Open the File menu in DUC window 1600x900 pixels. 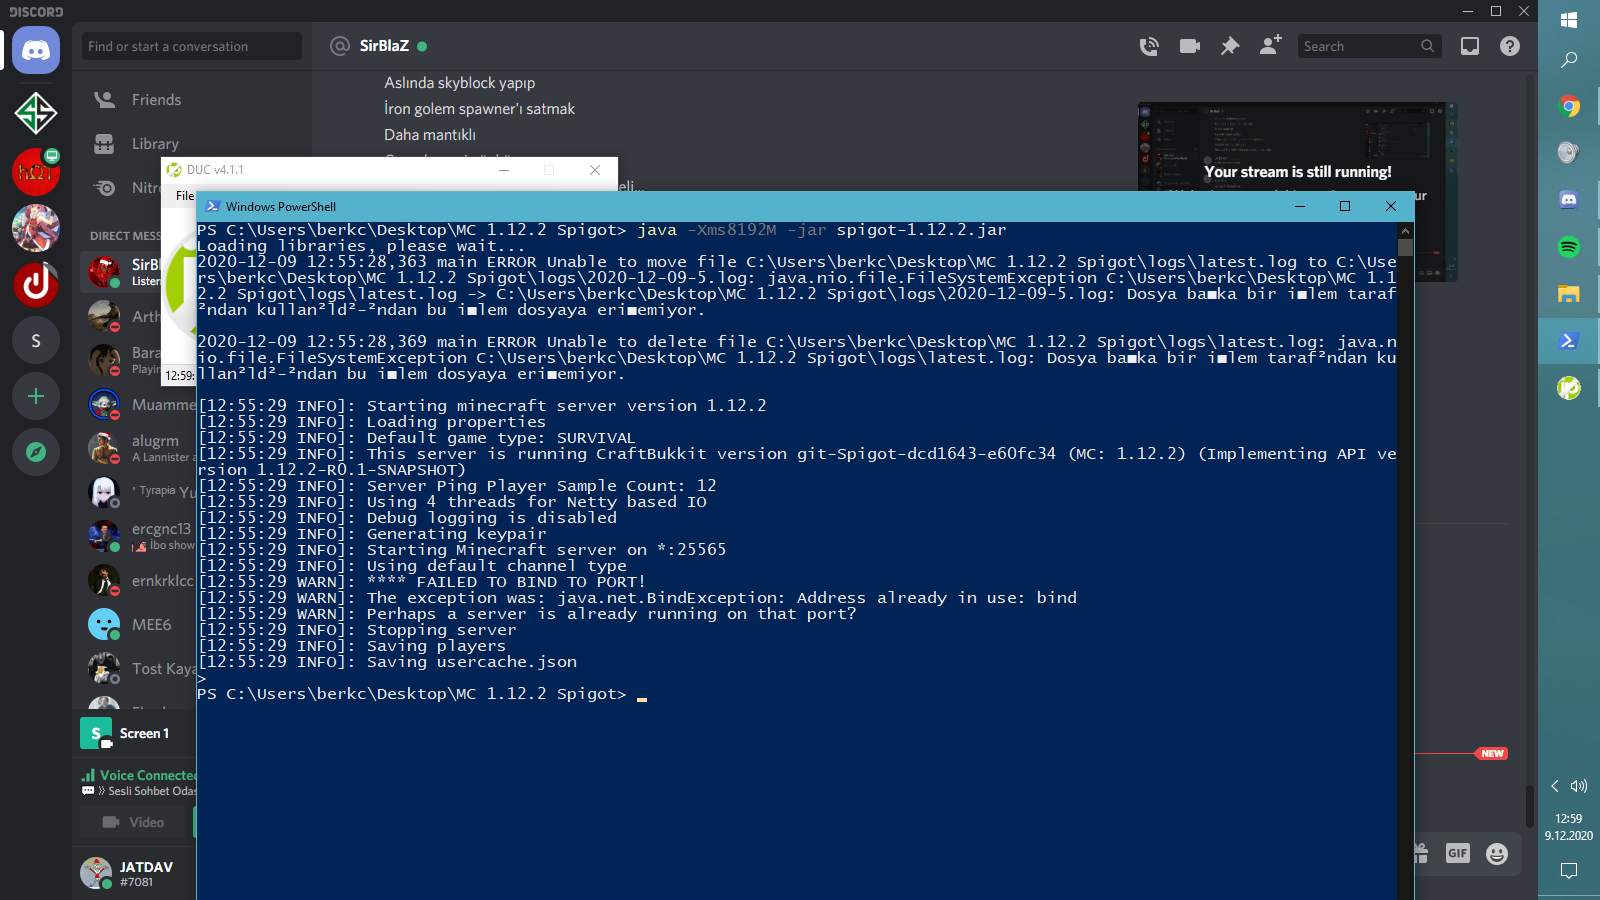(185, 196)
